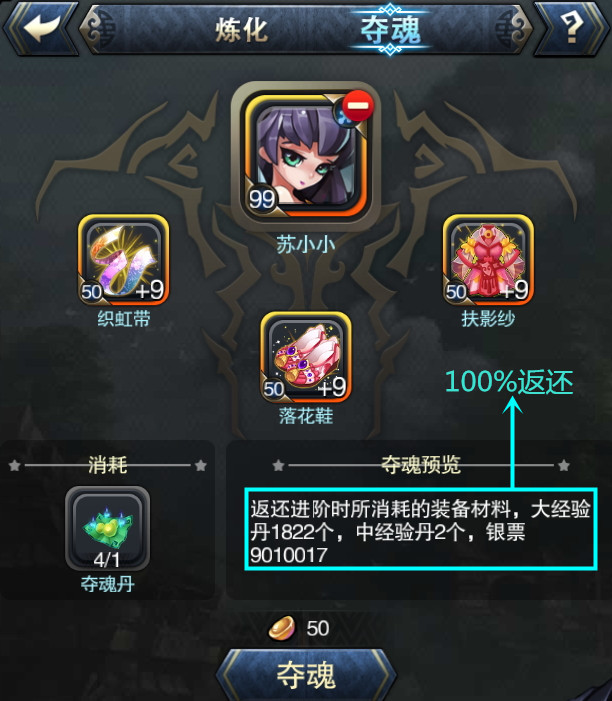Viewport: 612px width, 701px height.
Task: Open the question mark help icon
Action: pyautogui.click(x=572, y=28)
